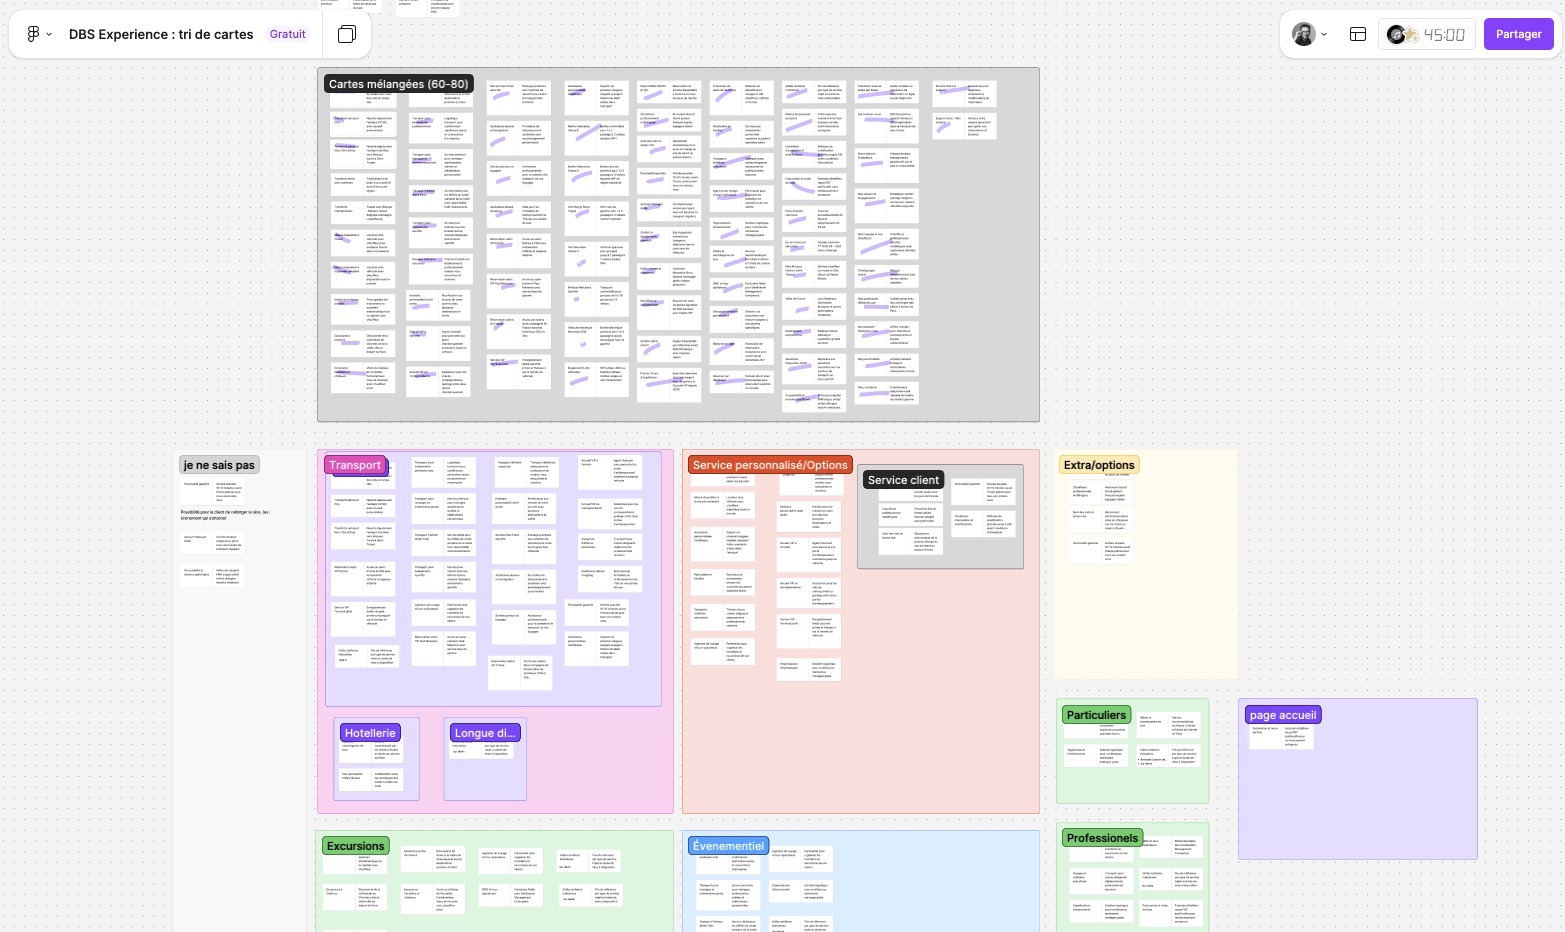This screenshot has height=932, width=1565.
Task: Click the layout panel toggle icon
Action: click(1358, 34)
